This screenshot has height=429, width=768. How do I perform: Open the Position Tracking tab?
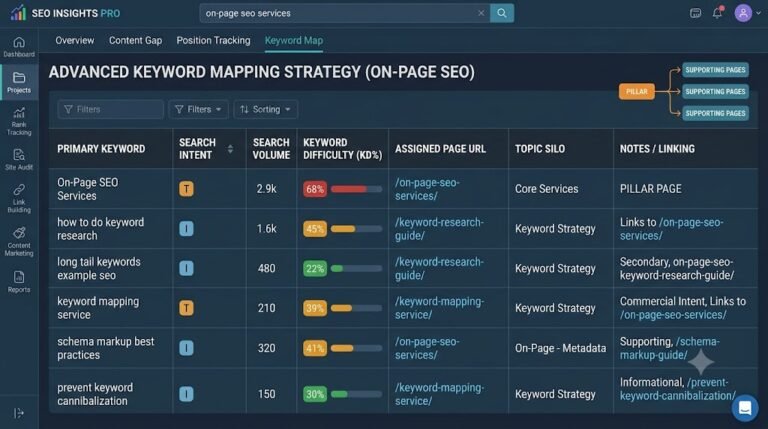[213, 41]
